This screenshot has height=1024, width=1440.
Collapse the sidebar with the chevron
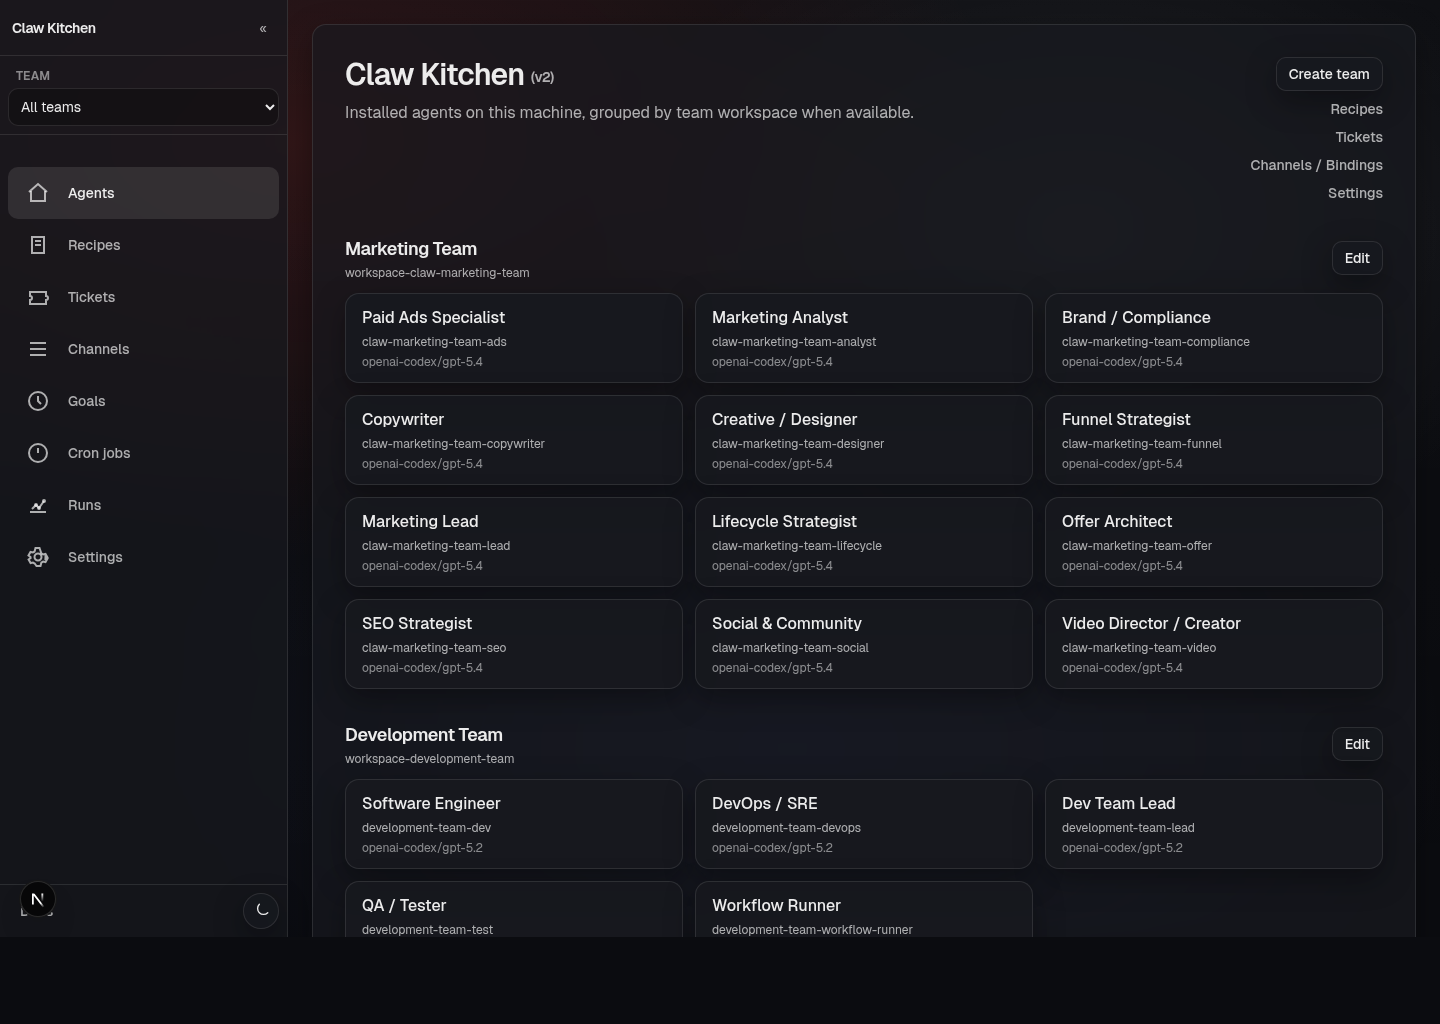click(x=263, y=28)
